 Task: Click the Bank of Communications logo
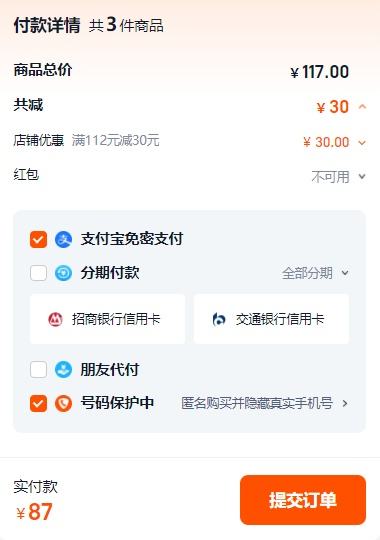[219, 319]
